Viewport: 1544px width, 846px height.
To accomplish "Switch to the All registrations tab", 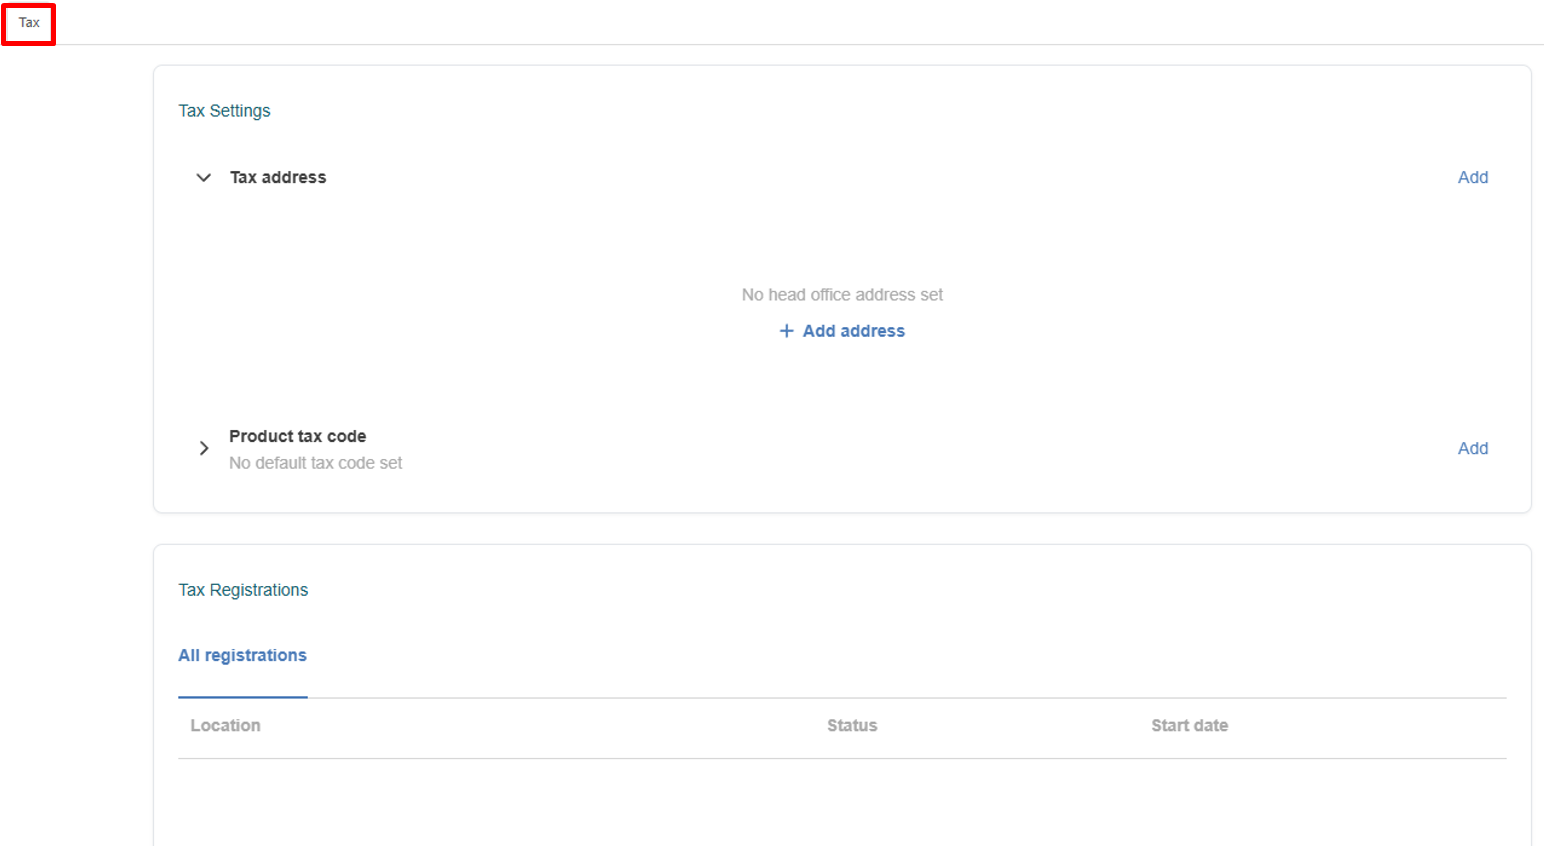I will click(242, 656).
